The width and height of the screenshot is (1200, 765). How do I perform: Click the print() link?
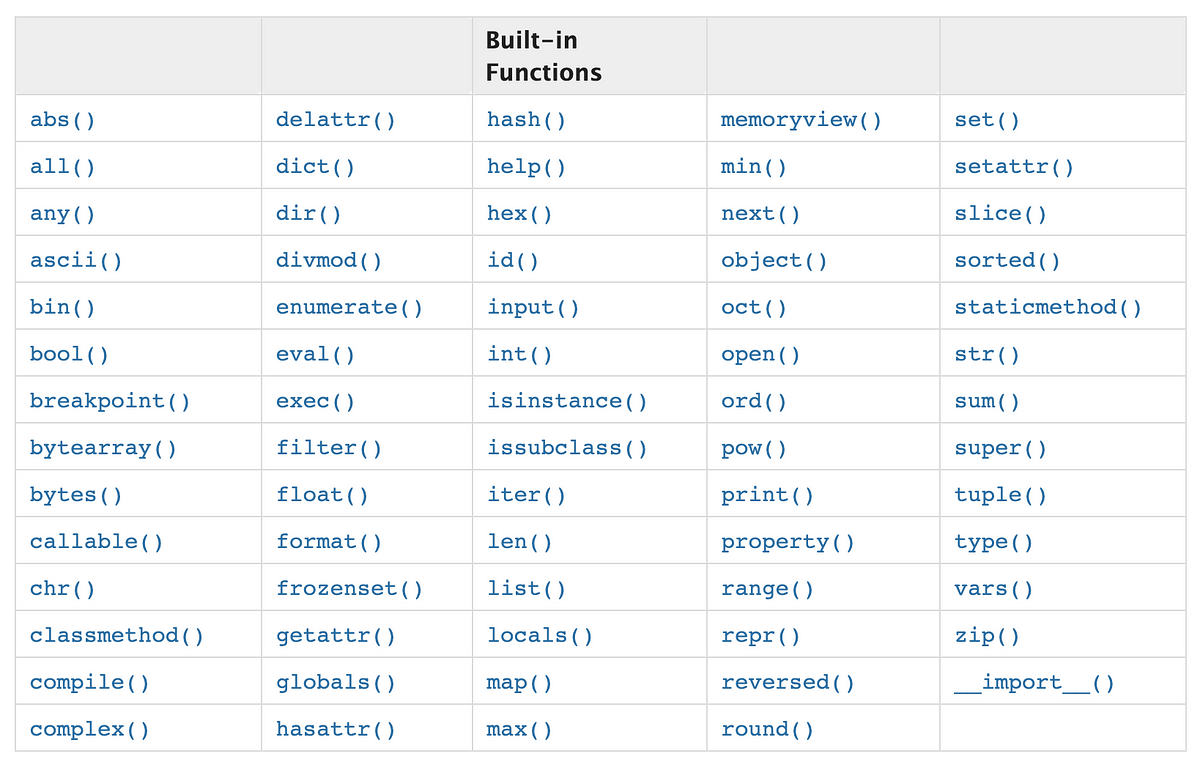click(x=767, y=495)
